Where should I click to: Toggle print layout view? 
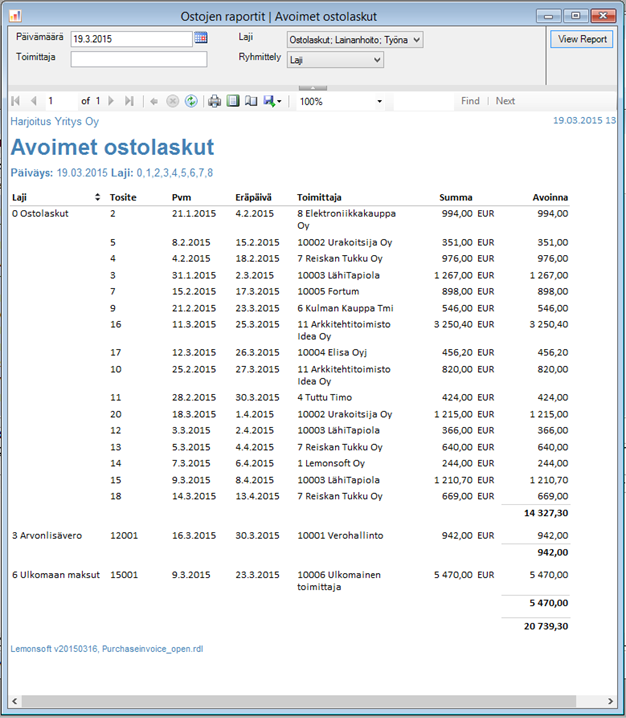[233, 101]
